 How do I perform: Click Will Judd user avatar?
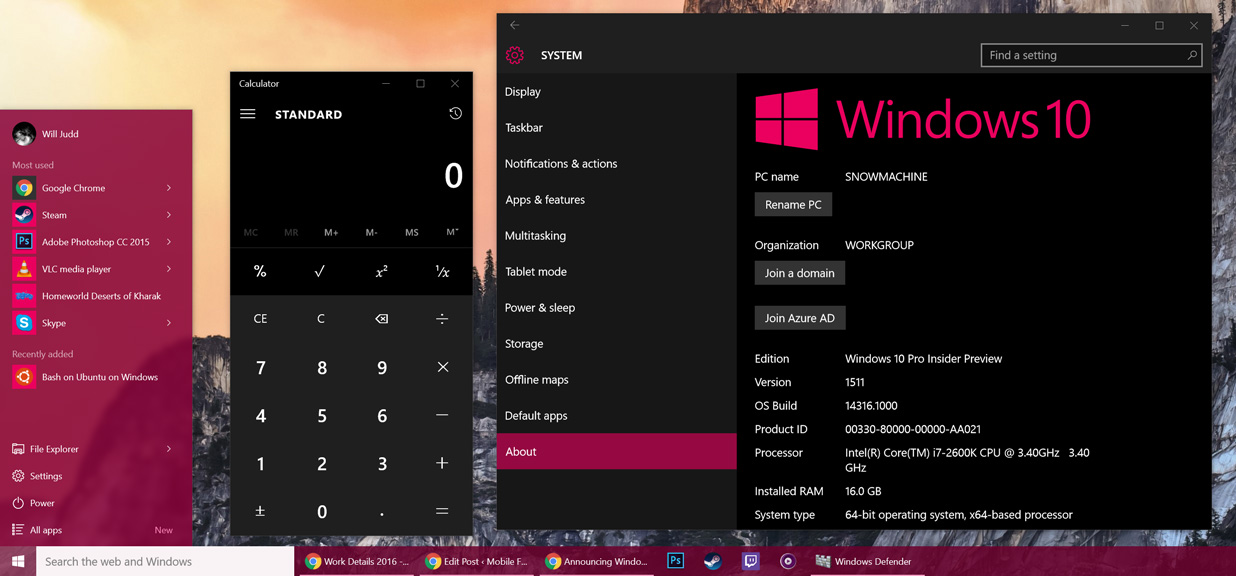point(24,134)
